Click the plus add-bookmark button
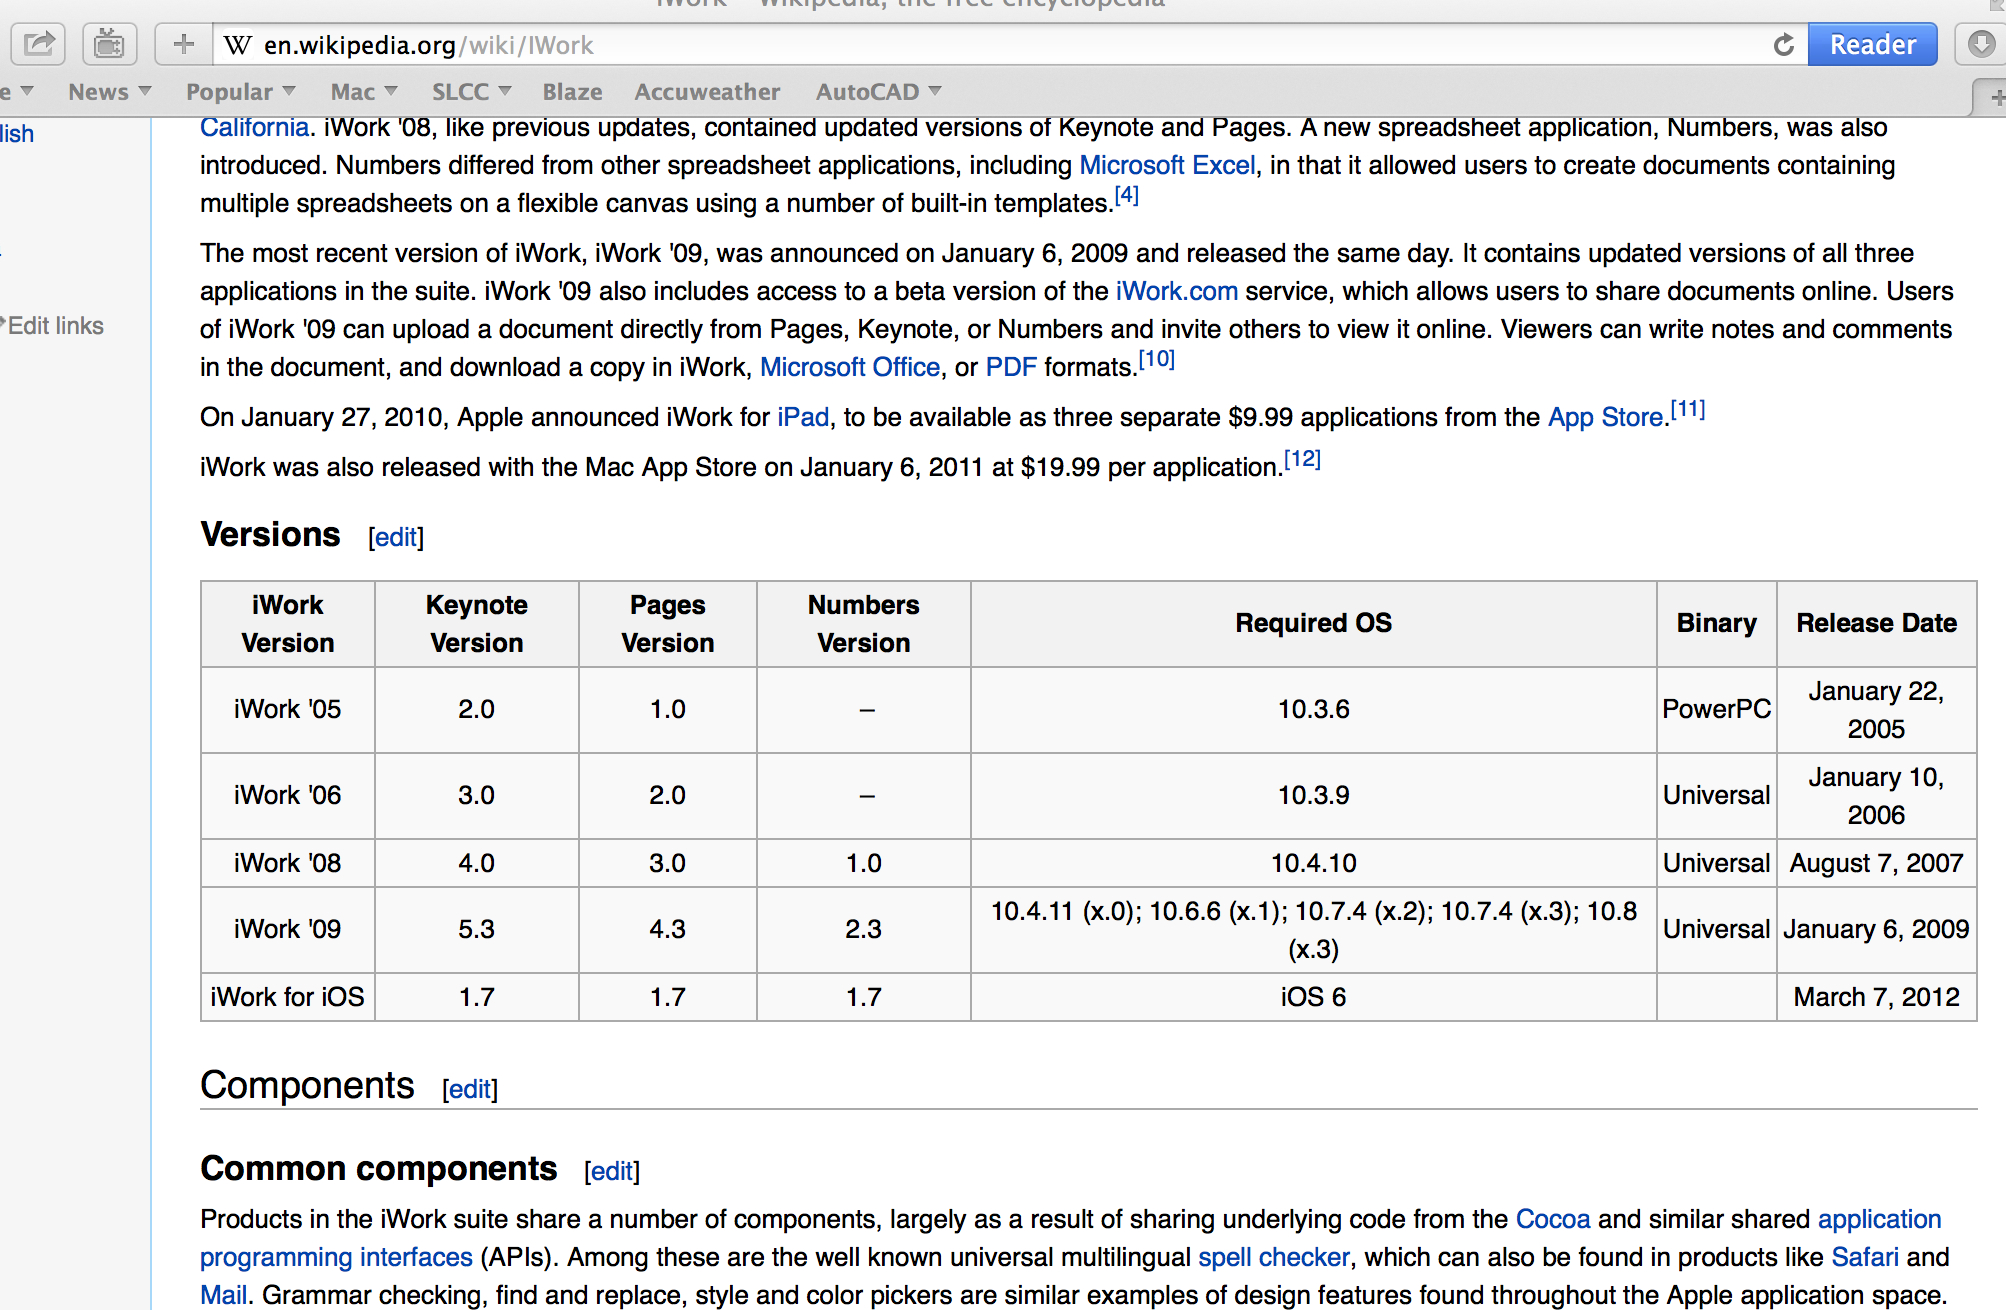 pos(183,45)
